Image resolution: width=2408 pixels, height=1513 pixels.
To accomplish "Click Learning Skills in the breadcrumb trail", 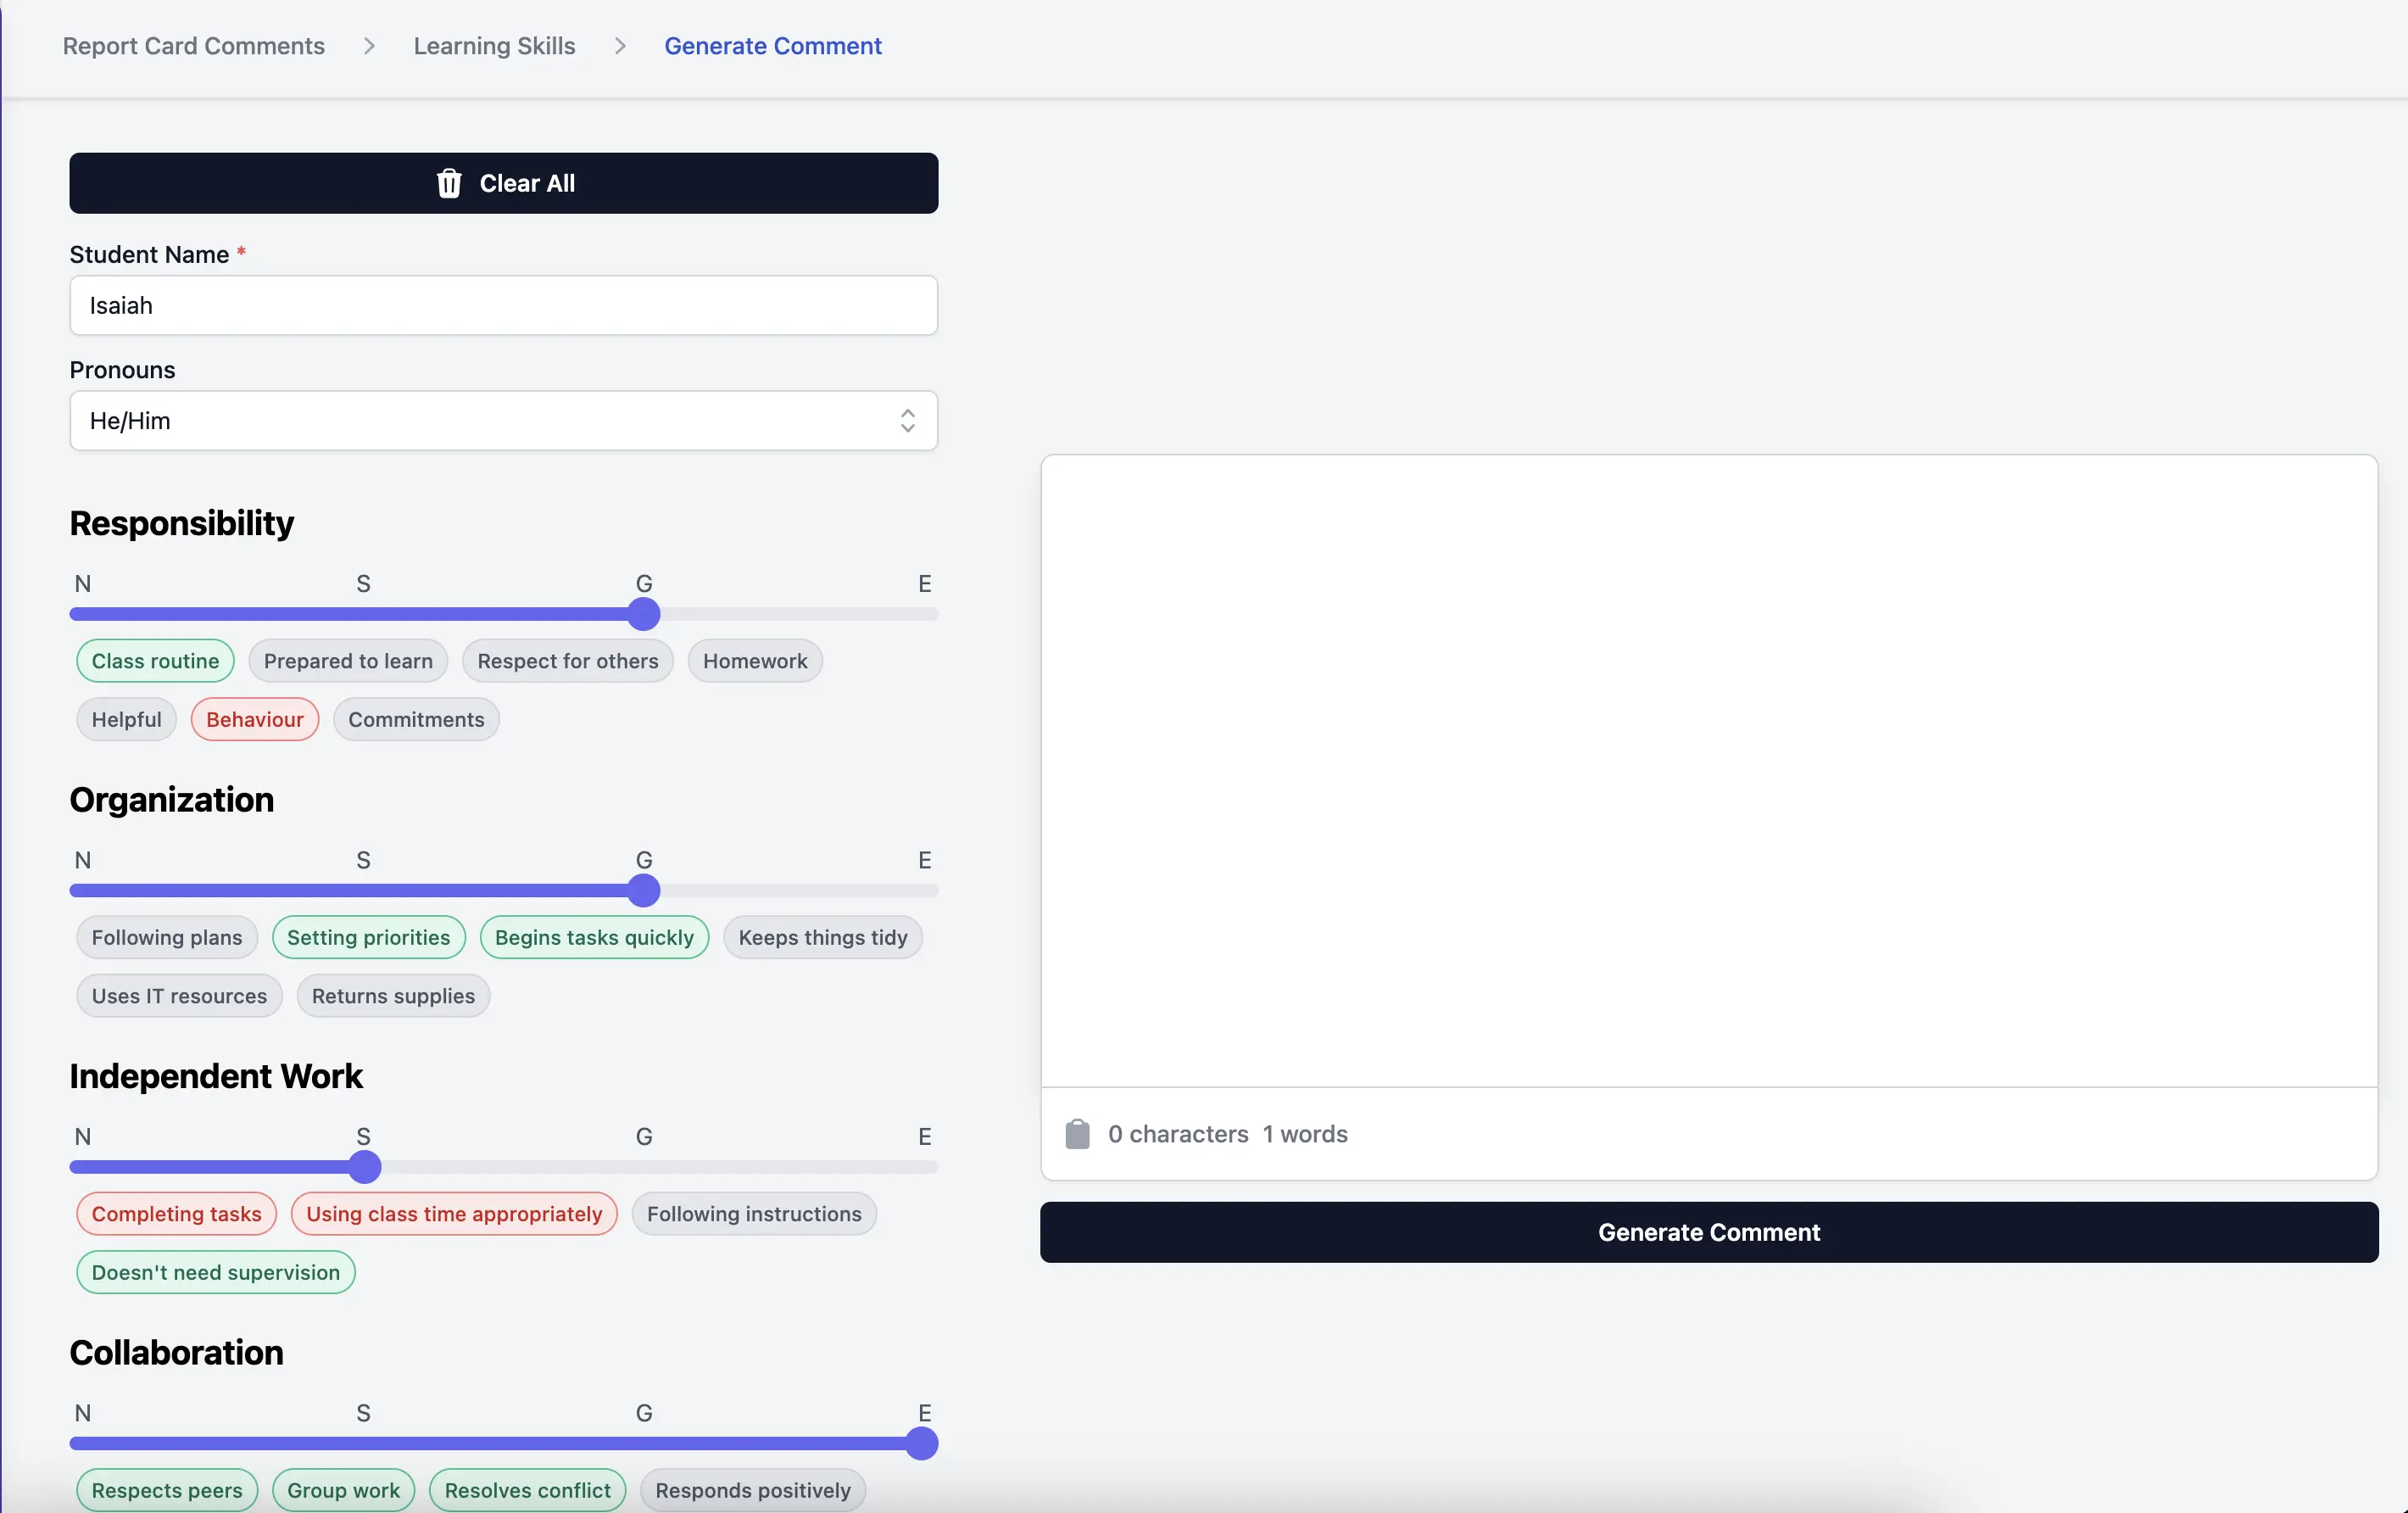I will pyautogui.click(x=494, y=45).
